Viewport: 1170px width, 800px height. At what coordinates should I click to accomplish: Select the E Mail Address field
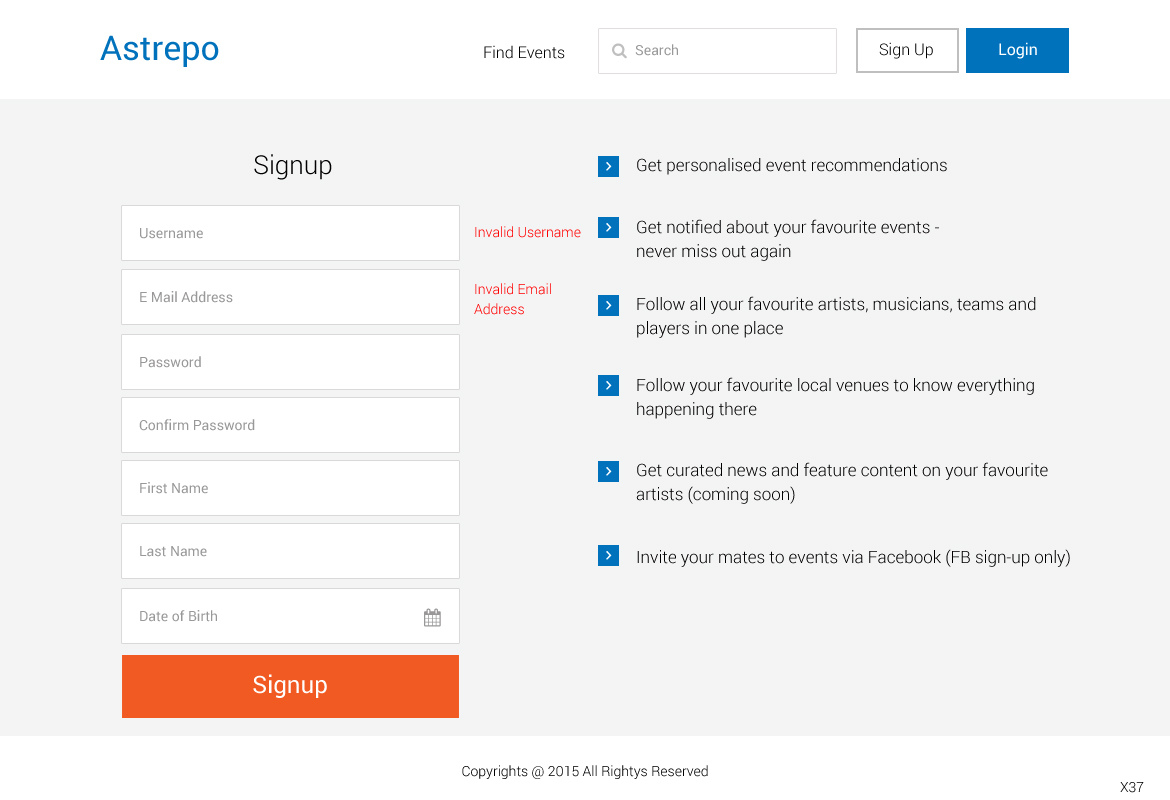(x=290, y=297)
